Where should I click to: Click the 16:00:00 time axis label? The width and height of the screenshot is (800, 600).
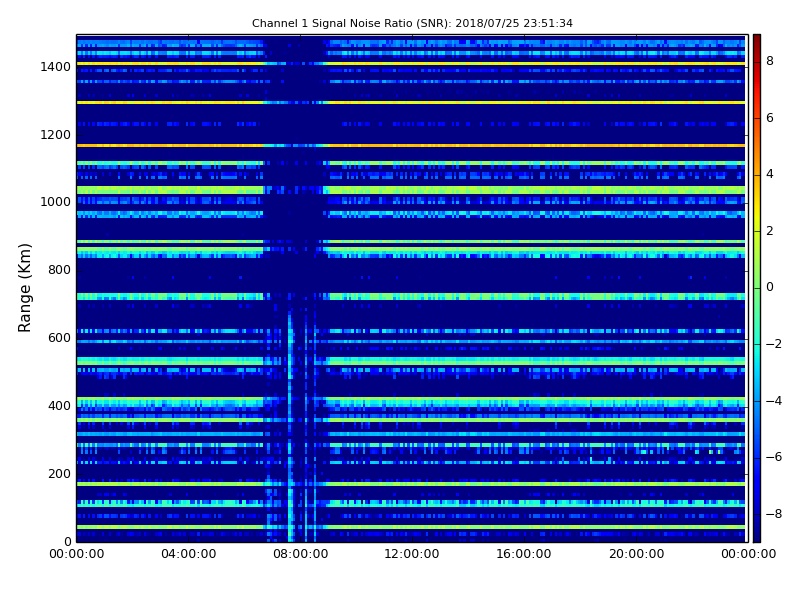point(524,554)
